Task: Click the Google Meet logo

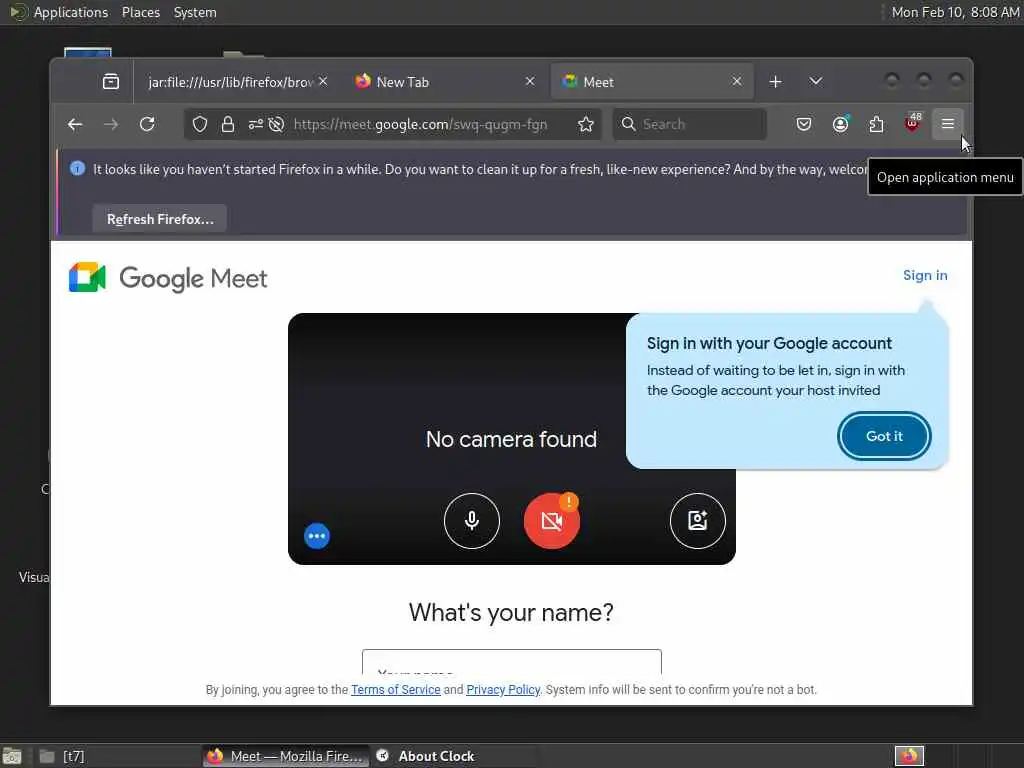Action: tap(168, 278)
